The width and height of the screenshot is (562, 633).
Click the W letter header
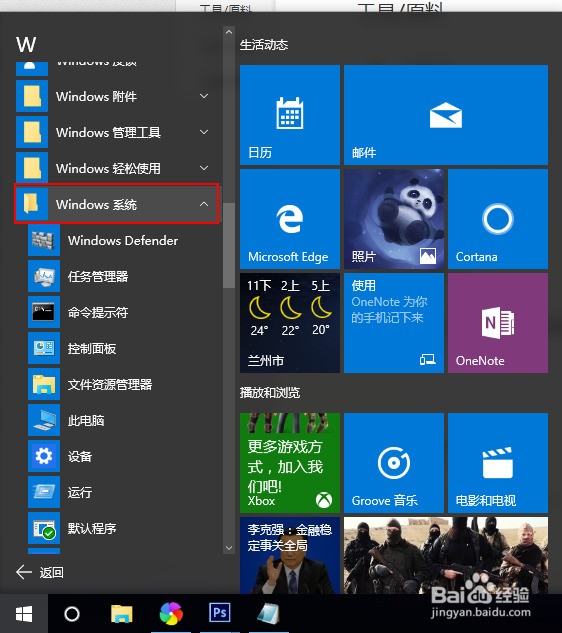point(26,44)
